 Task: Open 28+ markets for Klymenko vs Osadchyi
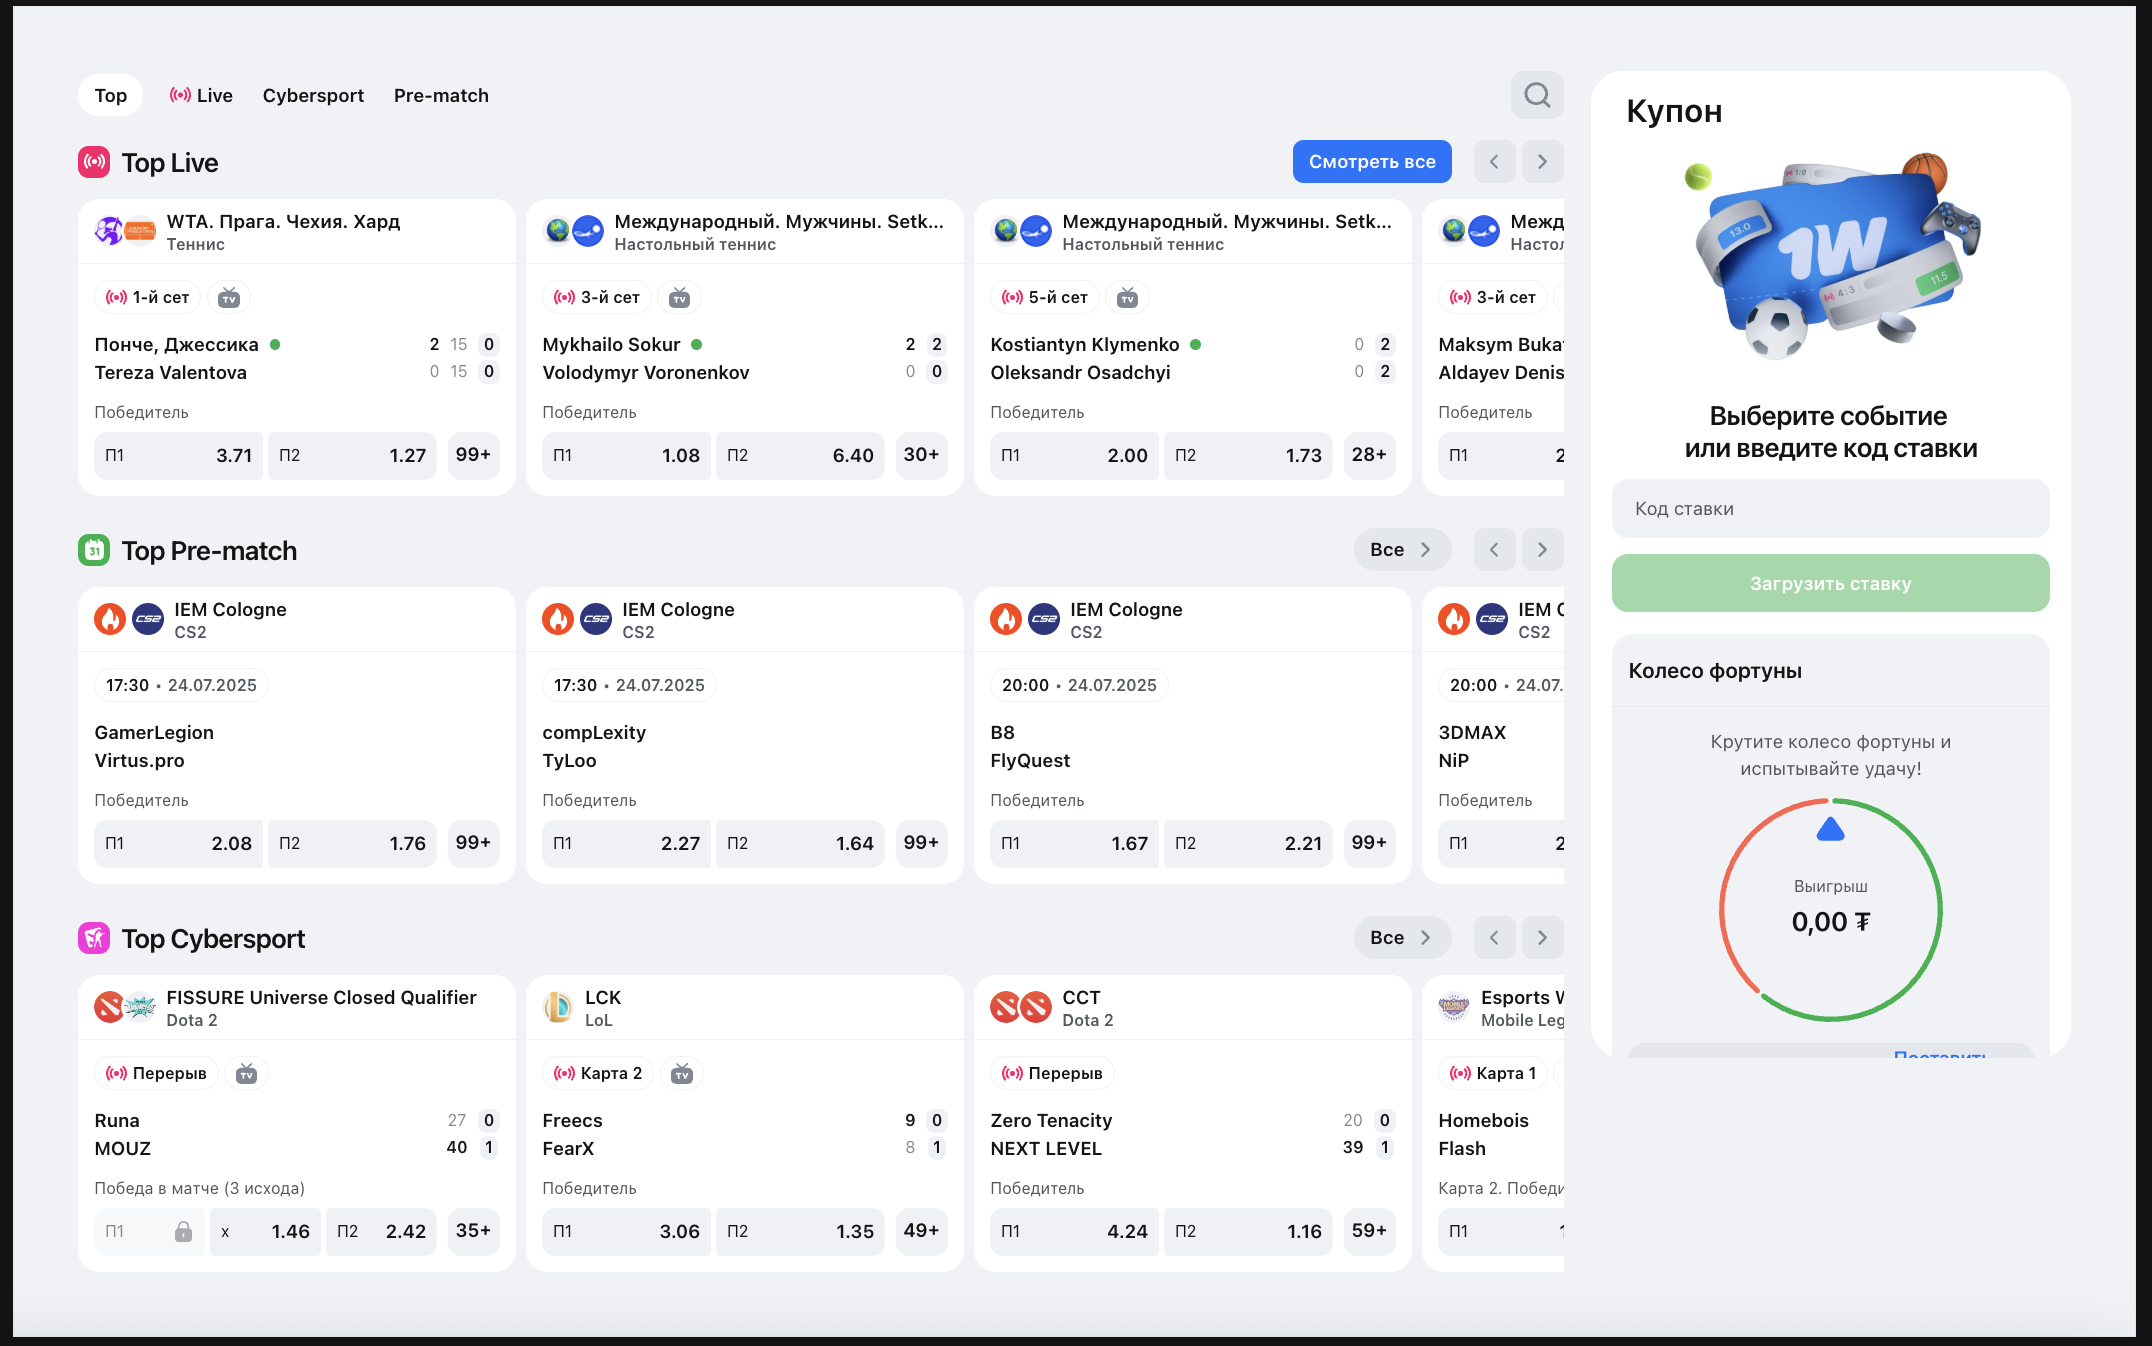click(1369, 455)
